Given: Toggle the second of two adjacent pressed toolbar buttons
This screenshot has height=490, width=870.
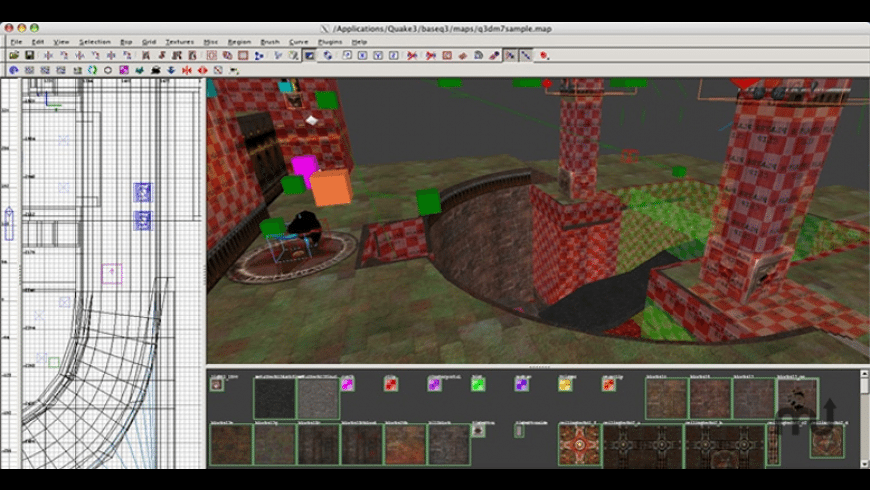Looking at the screenshot, I should pyautogui.click(x=525, y=56).
